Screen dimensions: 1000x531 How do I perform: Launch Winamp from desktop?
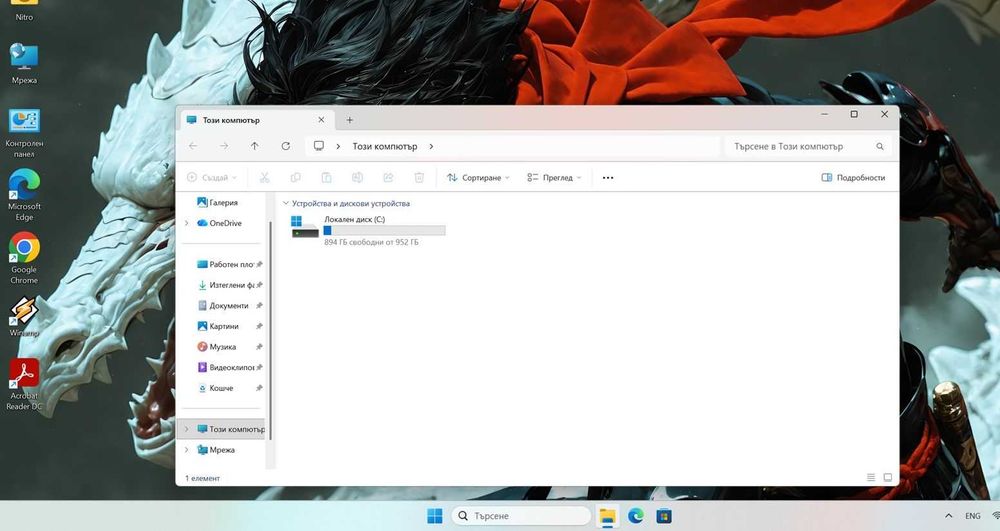pos(24,317)
